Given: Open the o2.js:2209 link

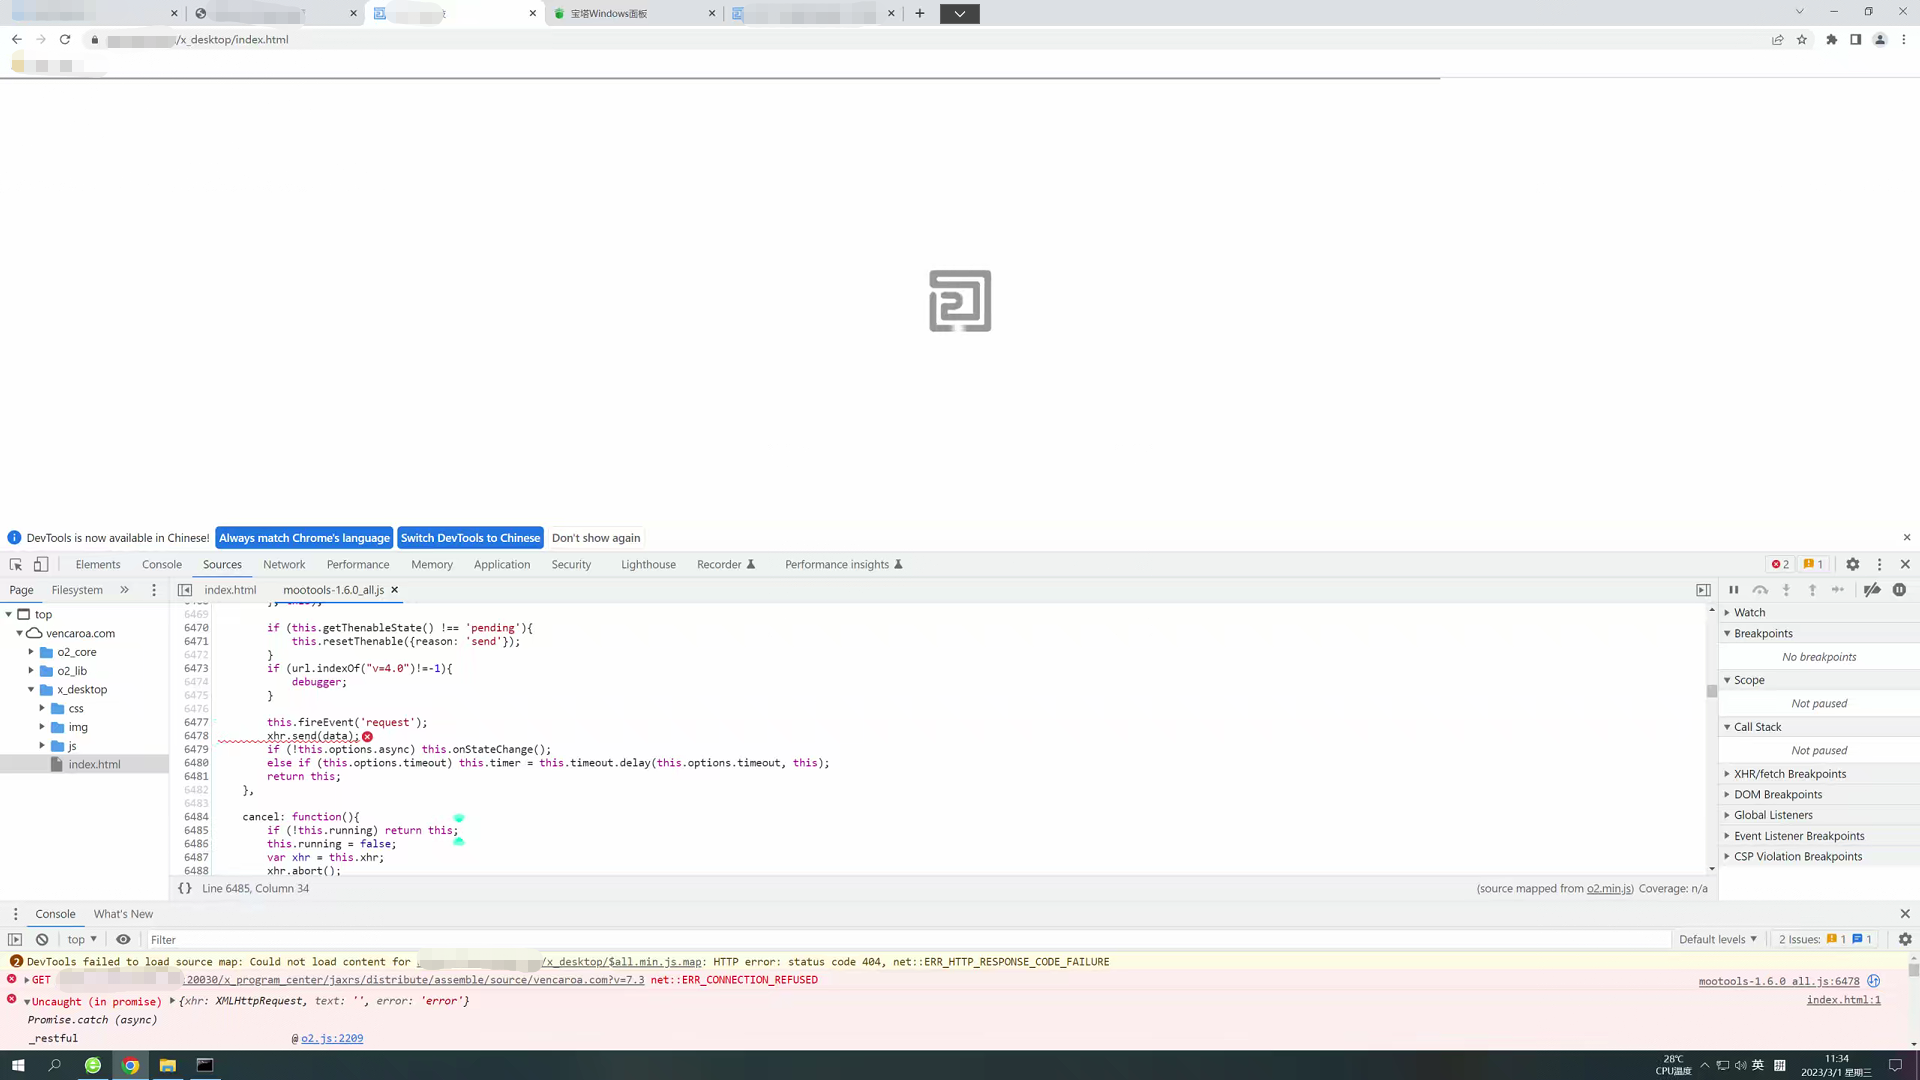Looking at the screenshot, I should pyautogui.click(x=332, y=1039).
